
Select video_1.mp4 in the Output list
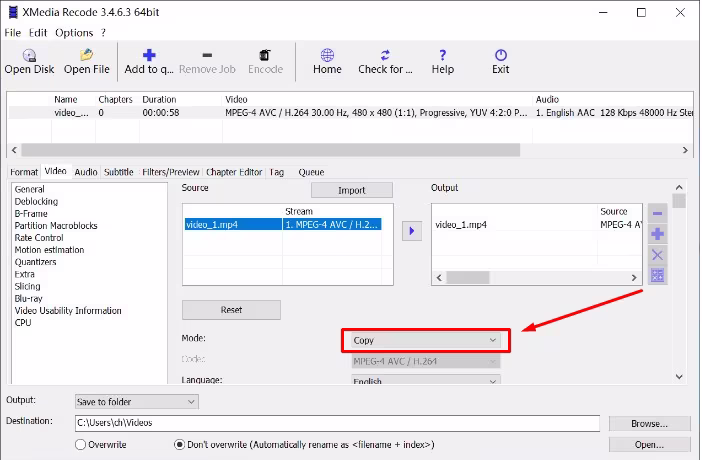click(x=461, y=225)
